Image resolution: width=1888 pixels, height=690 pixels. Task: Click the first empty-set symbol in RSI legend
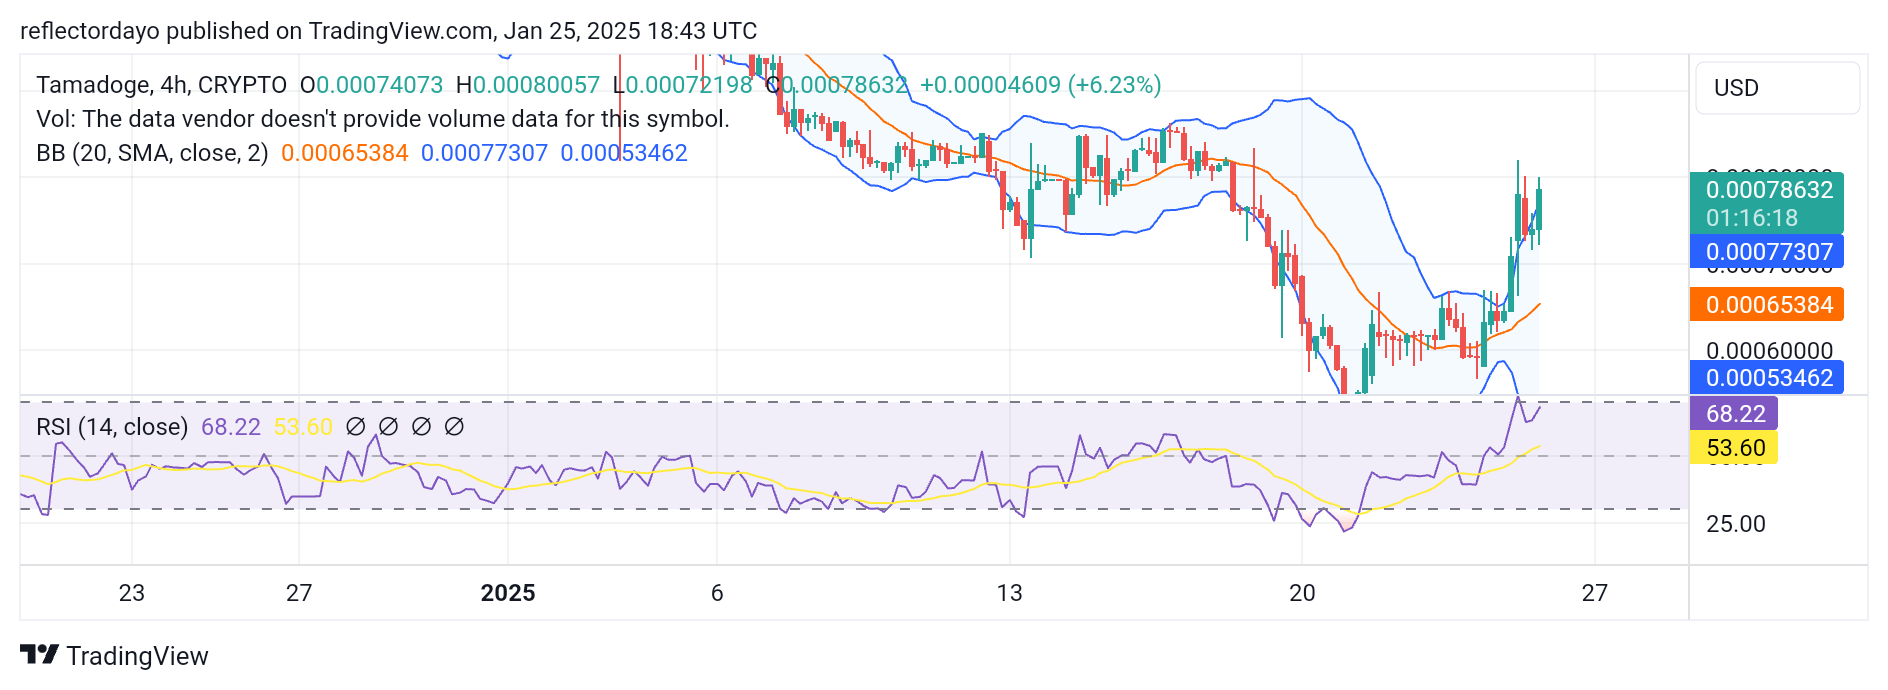(355, 427)
